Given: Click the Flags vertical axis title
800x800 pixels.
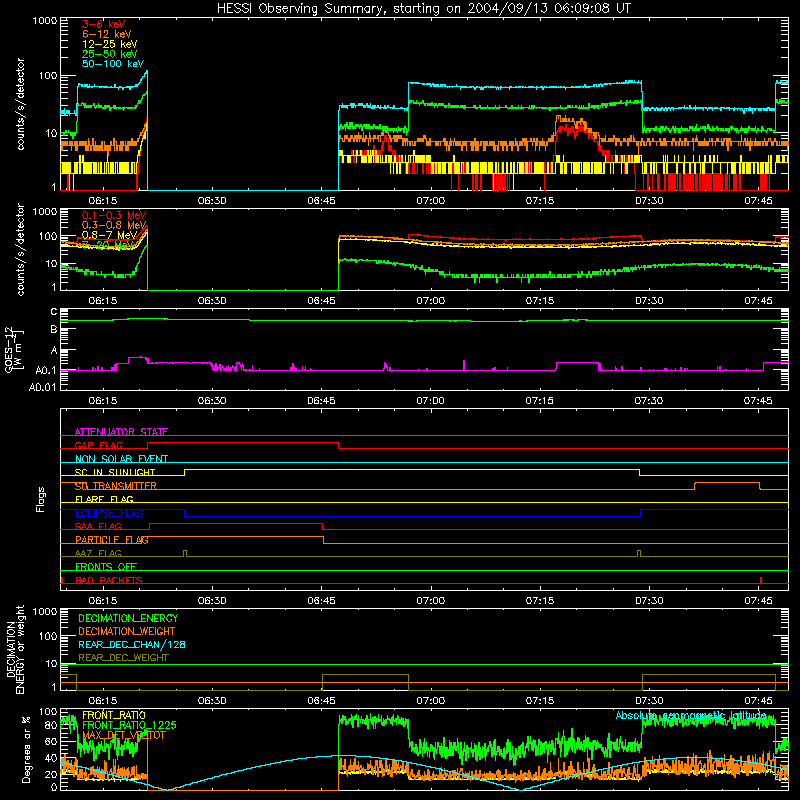Looking at the screenshot, I should point(41,499).
